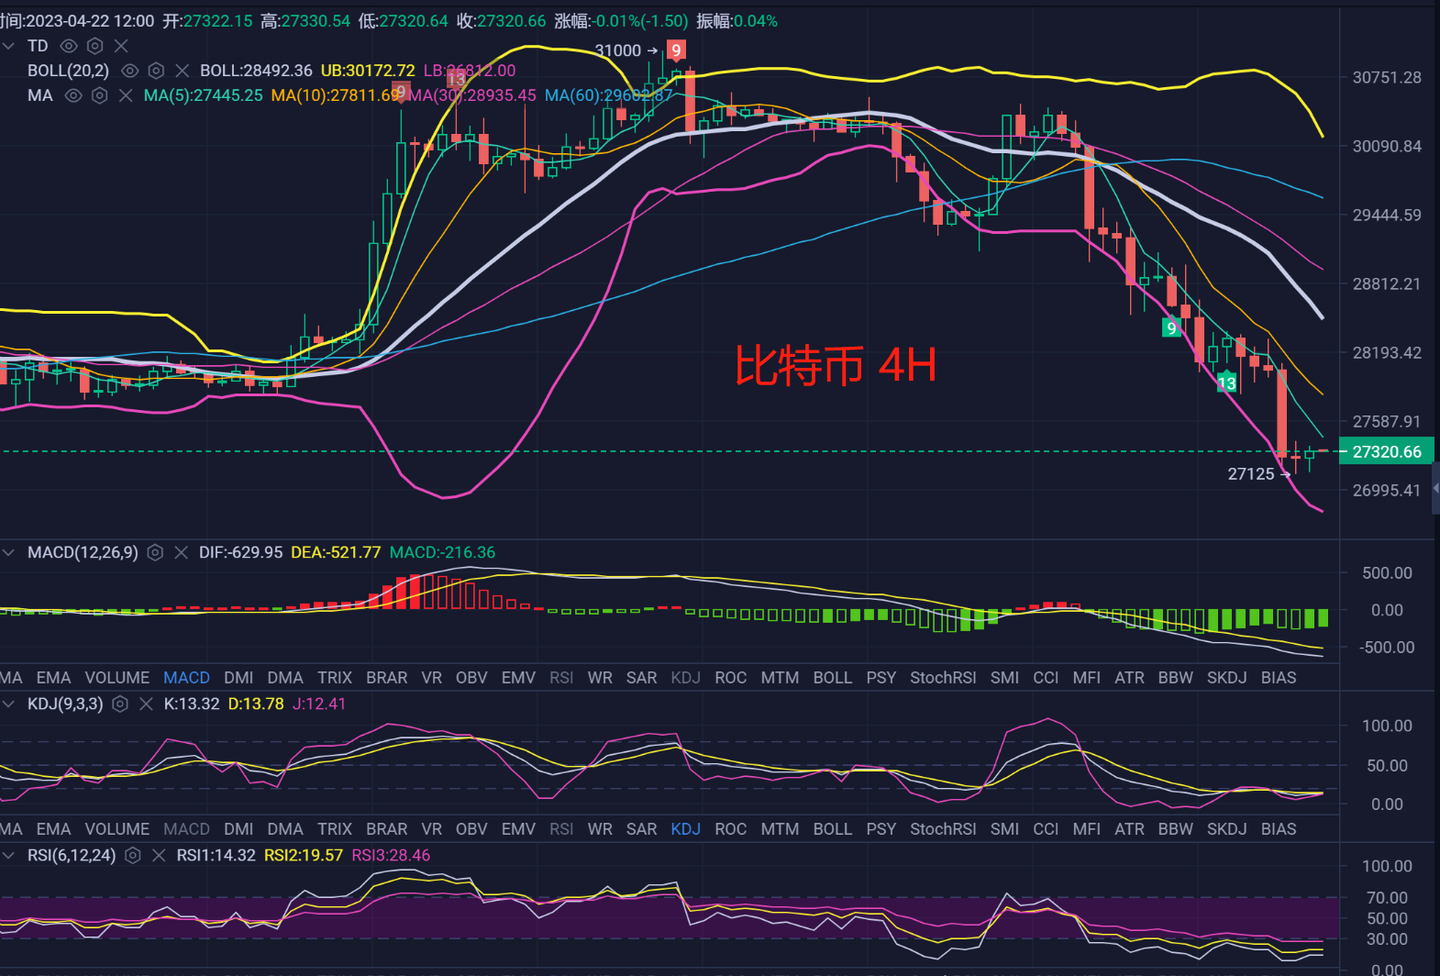This screenshot has height=976, width=1440.
Task: Choose BBW under the KDJ panel
Action: 1176,829
